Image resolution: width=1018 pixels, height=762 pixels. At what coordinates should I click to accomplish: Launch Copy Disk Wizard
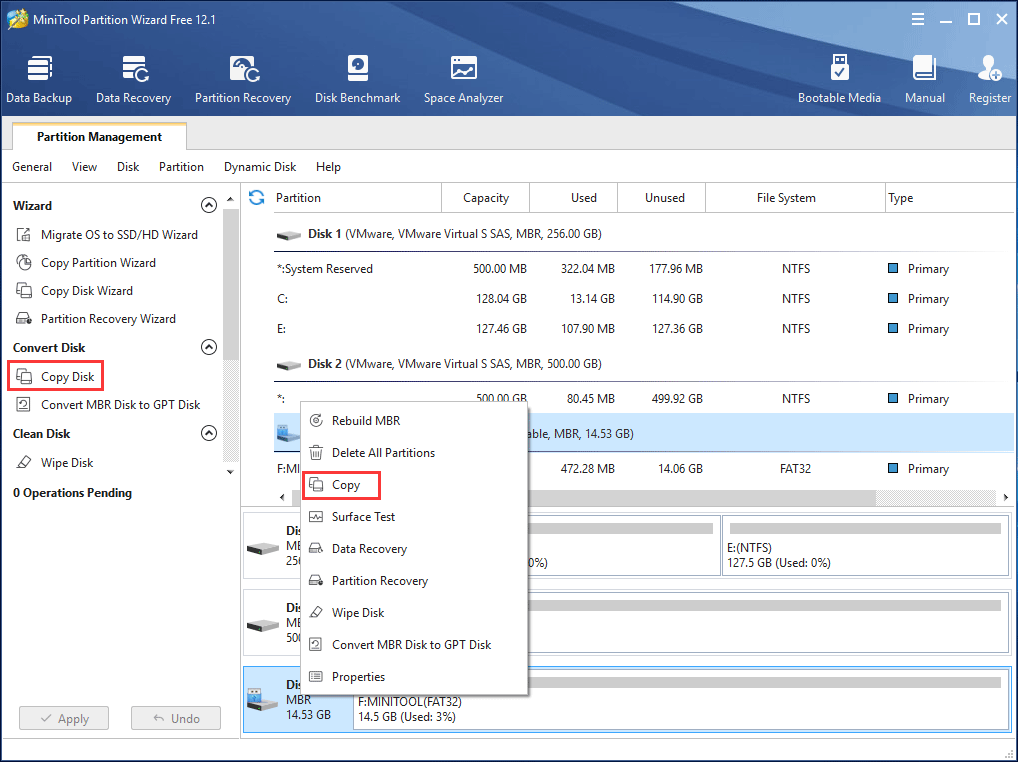(x=74, y=290)
